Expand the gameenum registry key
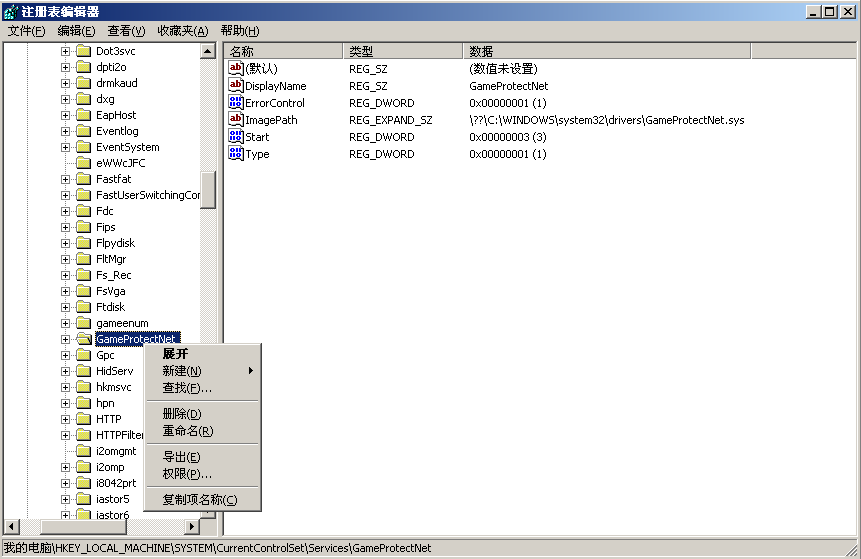Viewport: 861px width, 559px height. 66,323
